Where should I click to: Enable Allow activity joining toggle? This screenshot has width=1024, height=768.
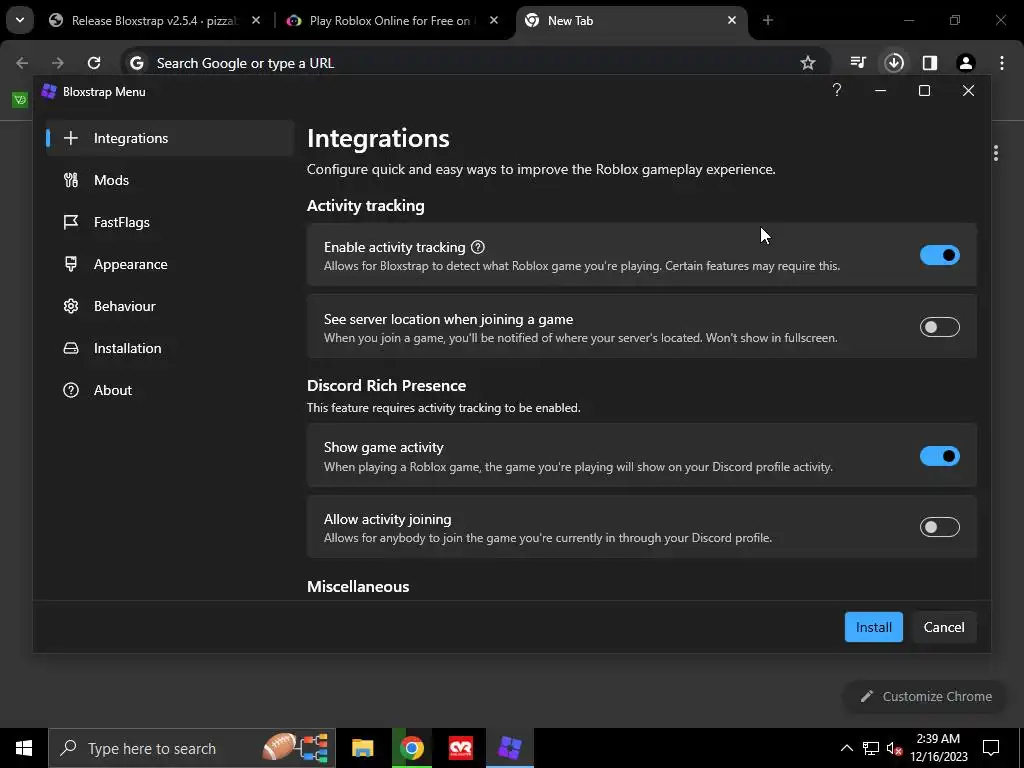940,527
